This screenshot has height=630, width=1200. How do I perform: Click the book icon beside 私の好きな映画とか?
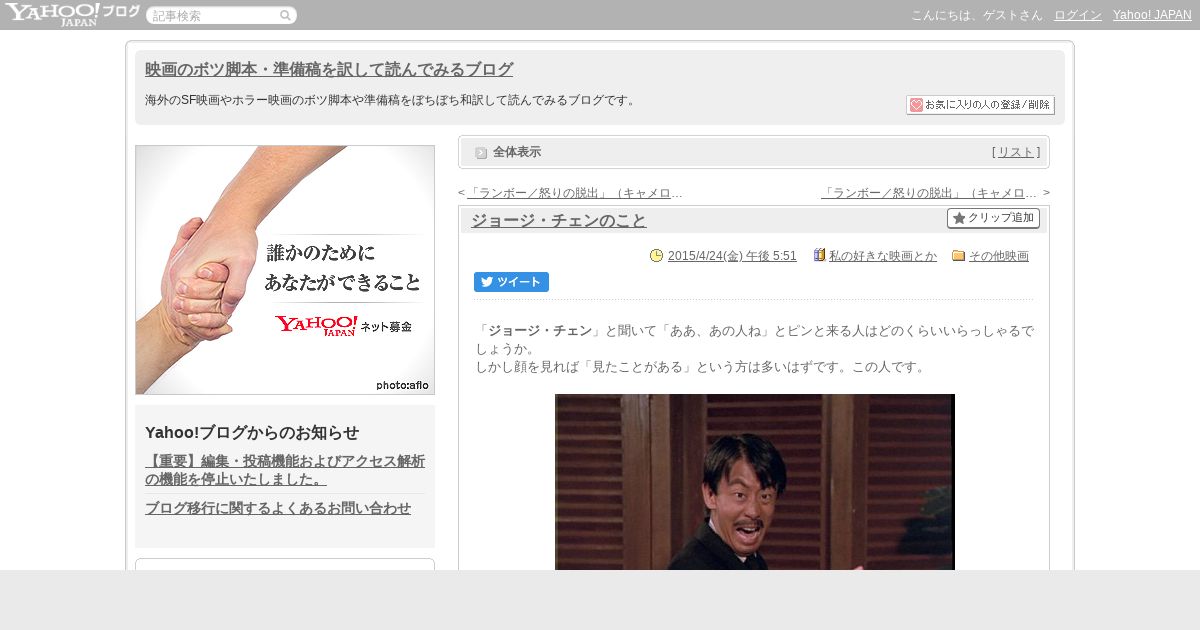pyautogui.click(x=820, y=255)
